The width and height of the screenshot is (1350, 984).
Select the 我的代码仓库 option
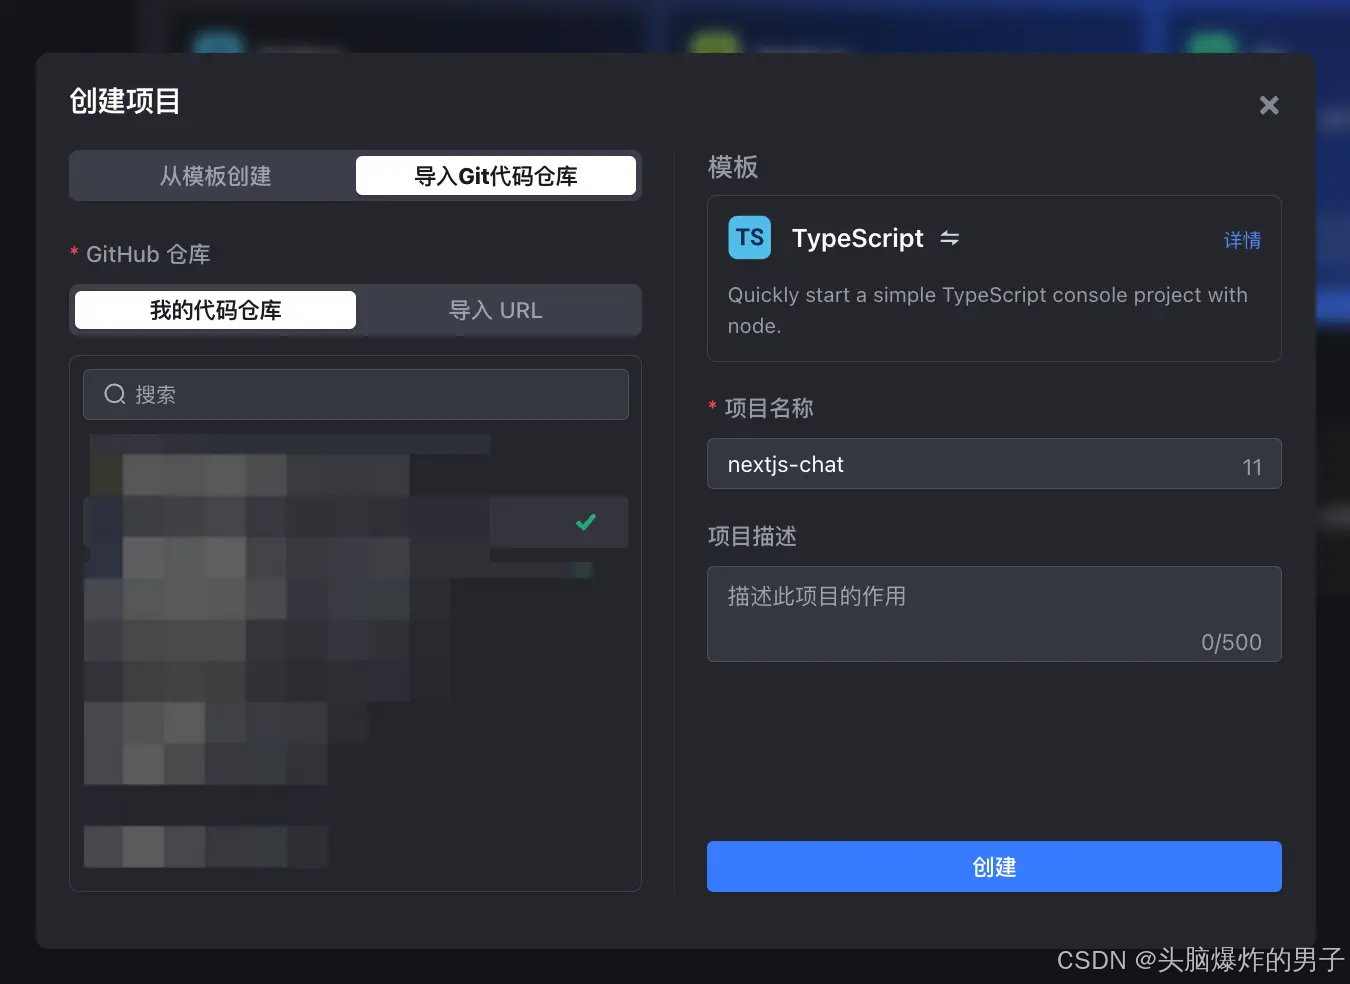(214, 309)
